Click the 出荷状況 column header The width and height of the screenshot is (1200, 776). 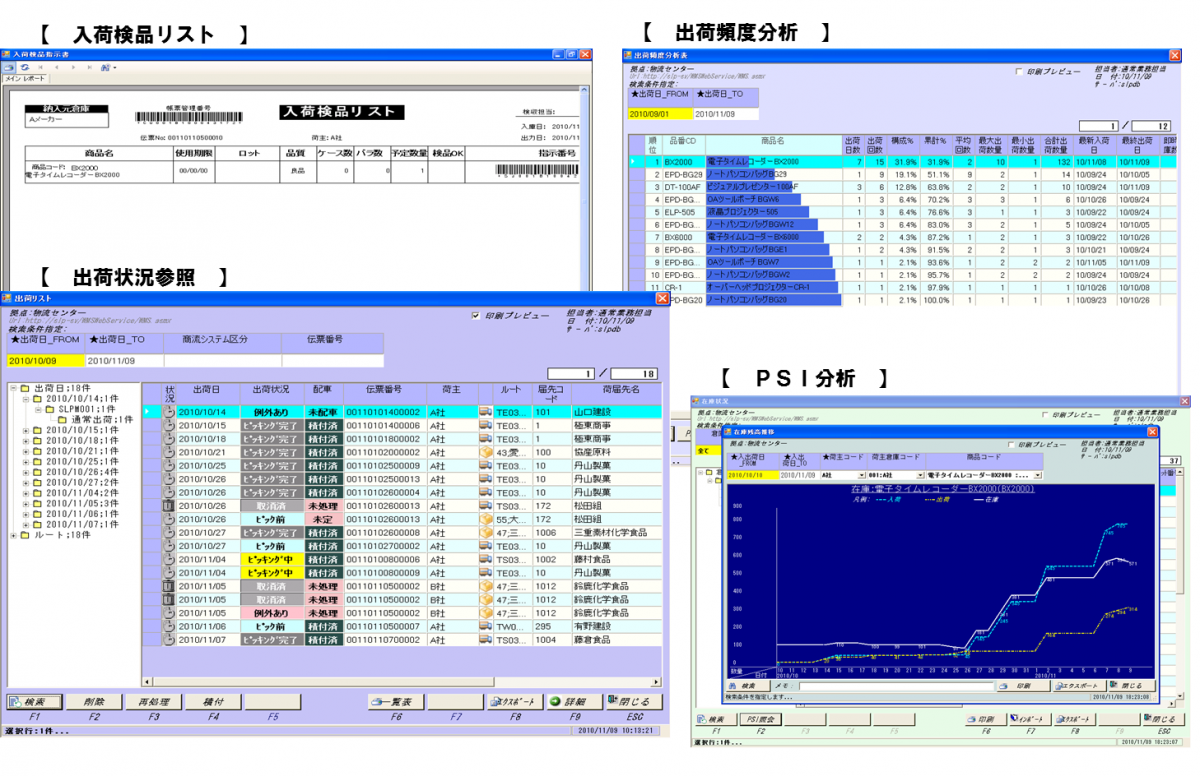[271, 391]
